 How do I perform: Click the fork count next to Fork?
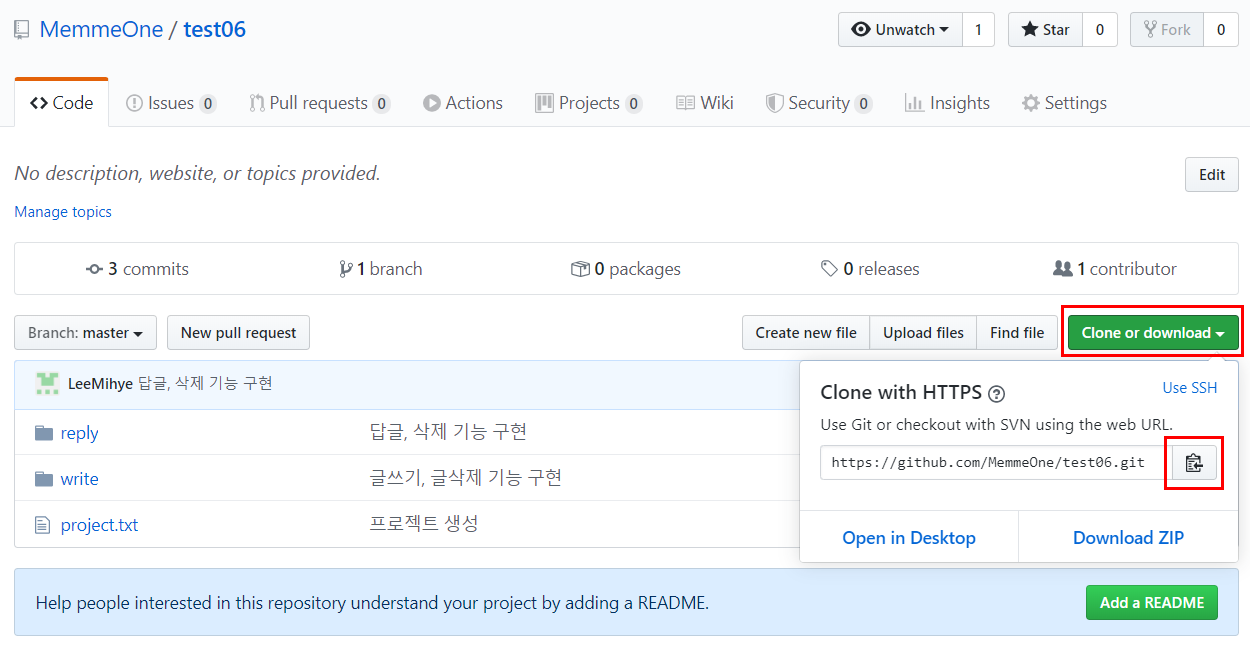pyautogui.click(x=1221, y=30)
